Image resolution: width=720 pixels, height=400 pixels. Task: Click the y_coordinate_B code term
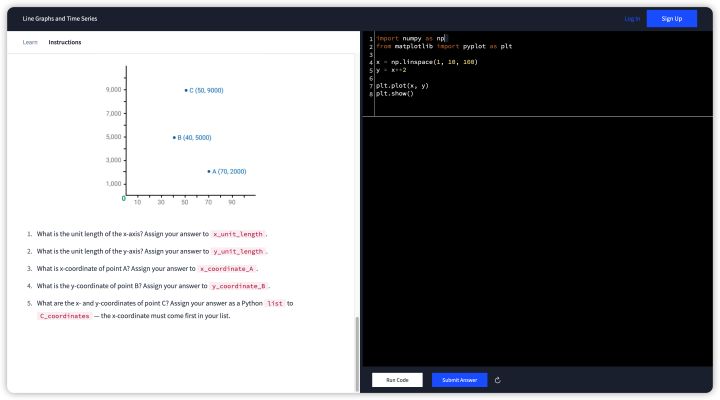click(x=238, y=286)
